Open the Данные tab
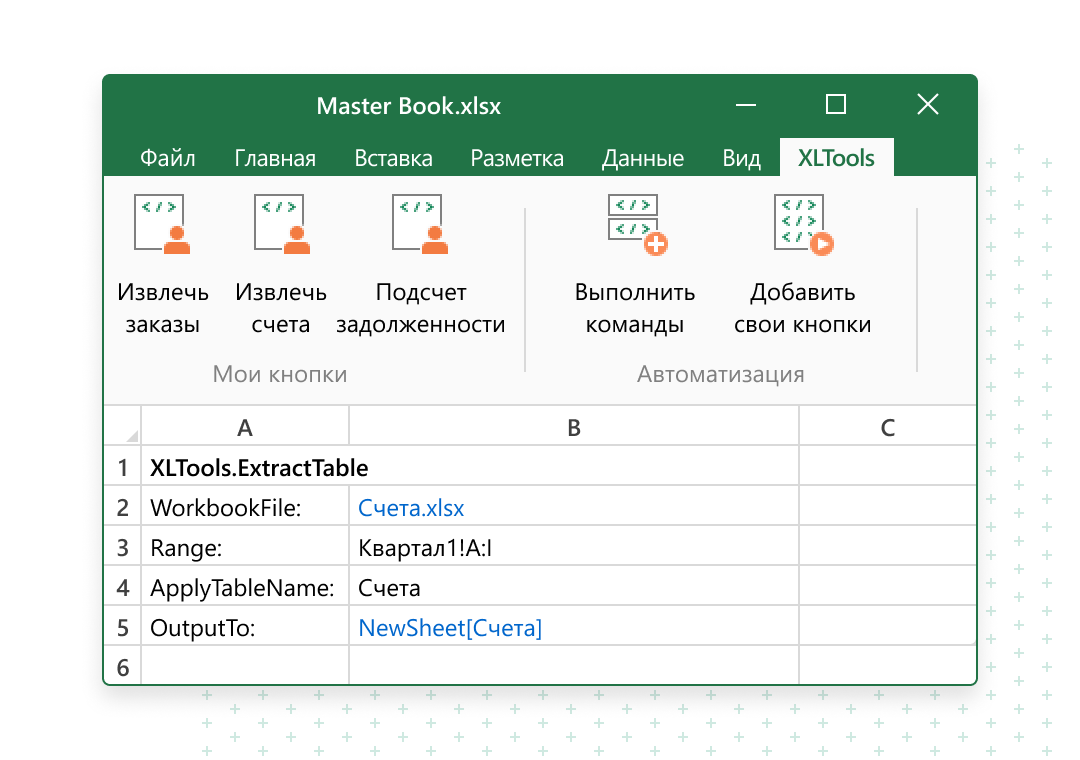1080x760 pixels. (643, 158)
